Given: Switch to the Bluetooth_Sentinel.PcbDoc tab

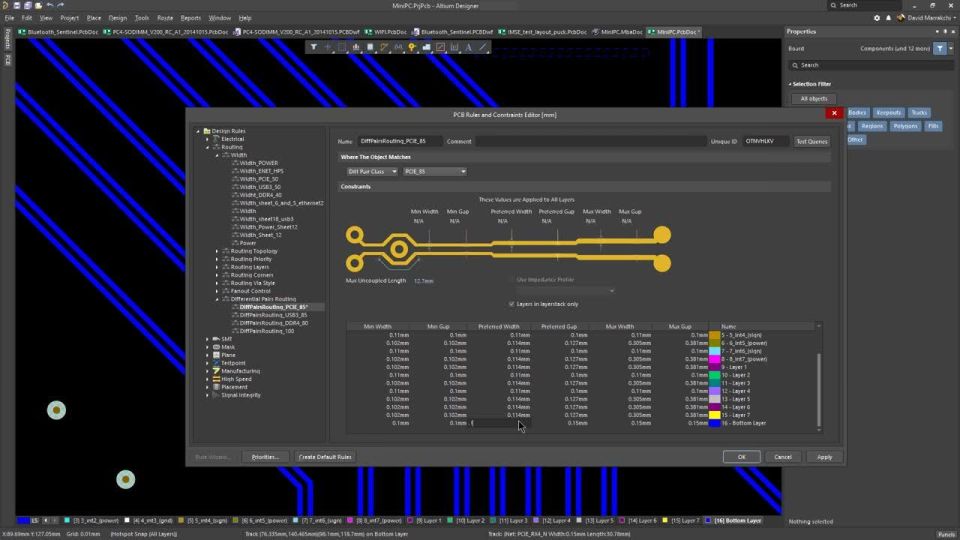Looking at the screenshot, I should click(x=56, y=32).
